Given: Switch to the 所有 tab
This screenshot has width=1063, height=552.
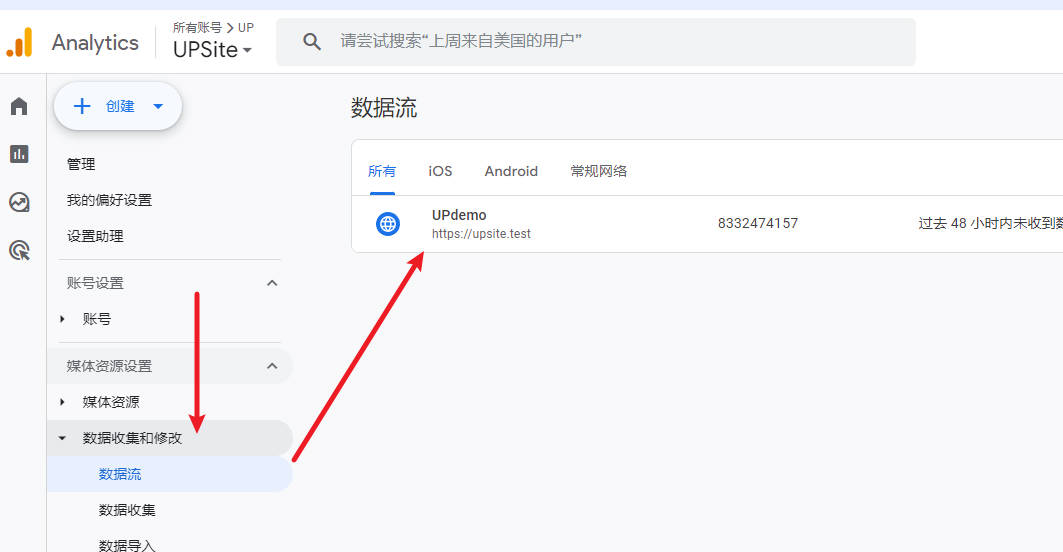Looking at the screenshot, I should [382, 171].
